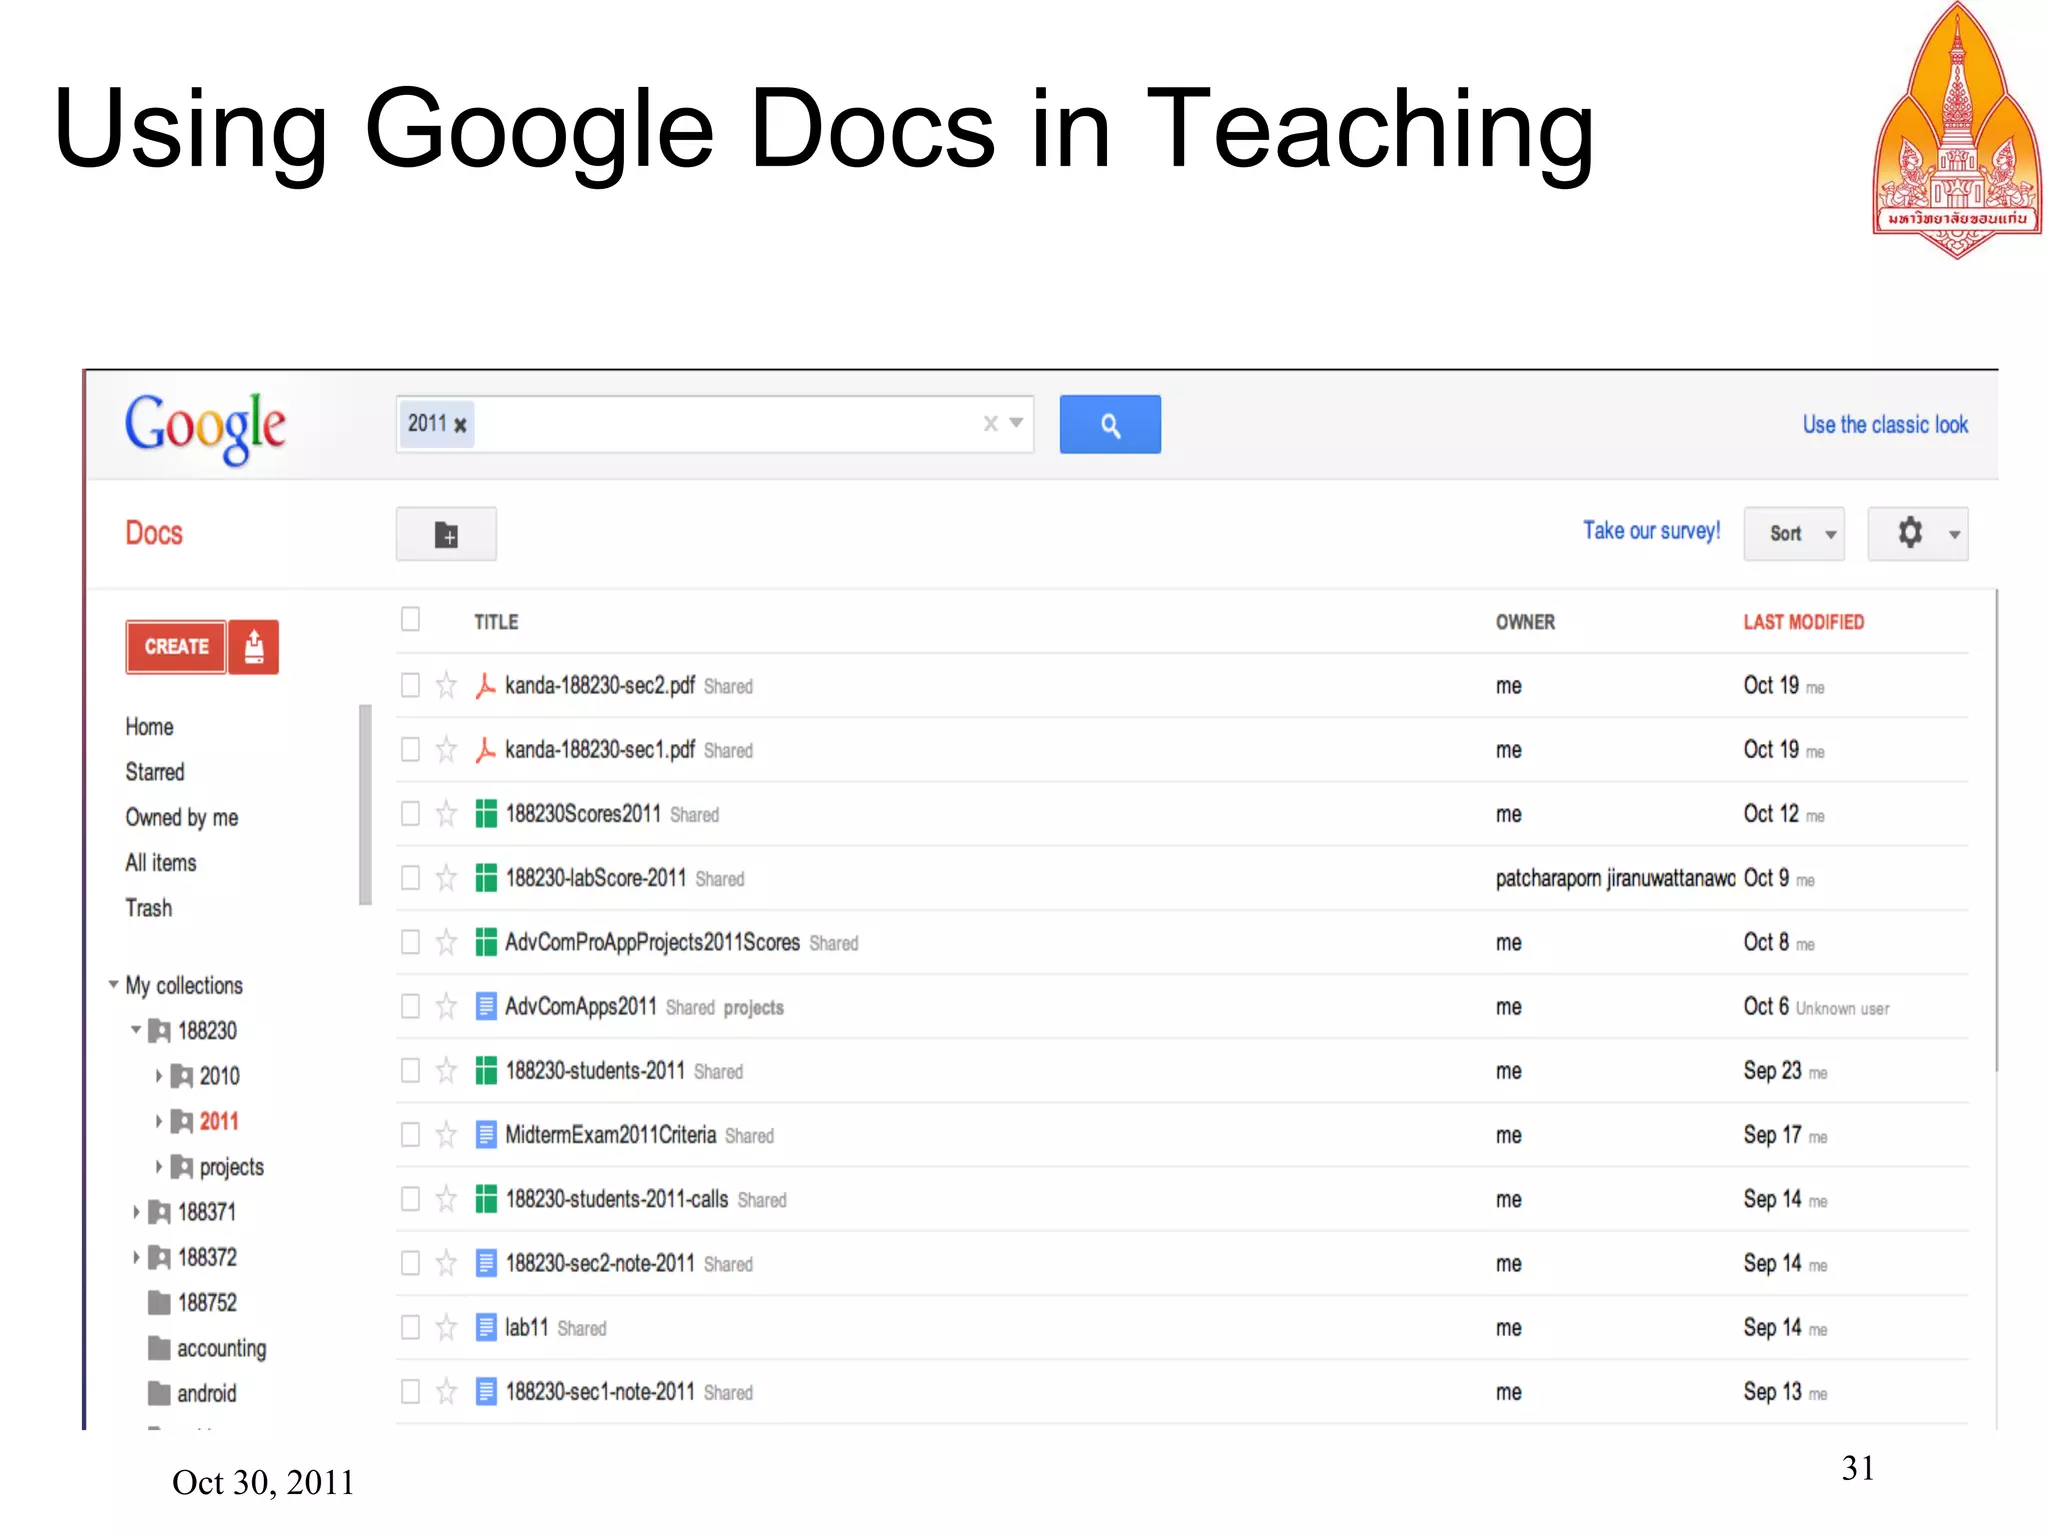
Task: Remove the 2011 search chip
Action: 460,425
